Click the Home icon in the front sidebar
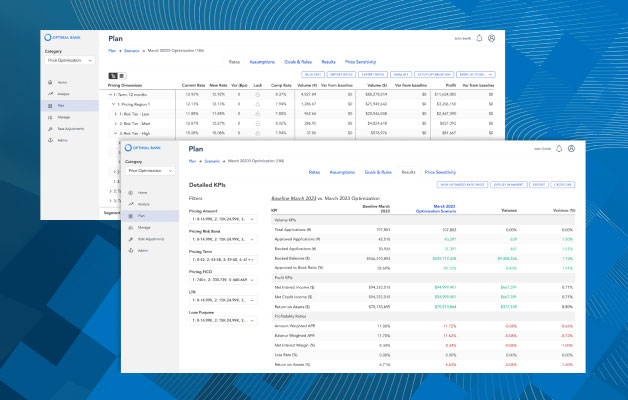The width and height of the screenshot is (628, 400). 130,191
